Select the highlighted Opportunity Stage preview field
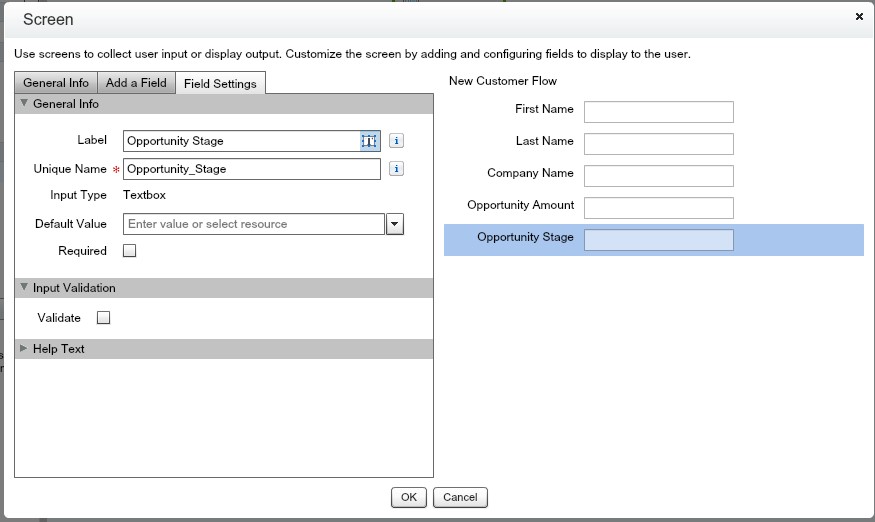875x522 pixels. [x=658, y=240]
